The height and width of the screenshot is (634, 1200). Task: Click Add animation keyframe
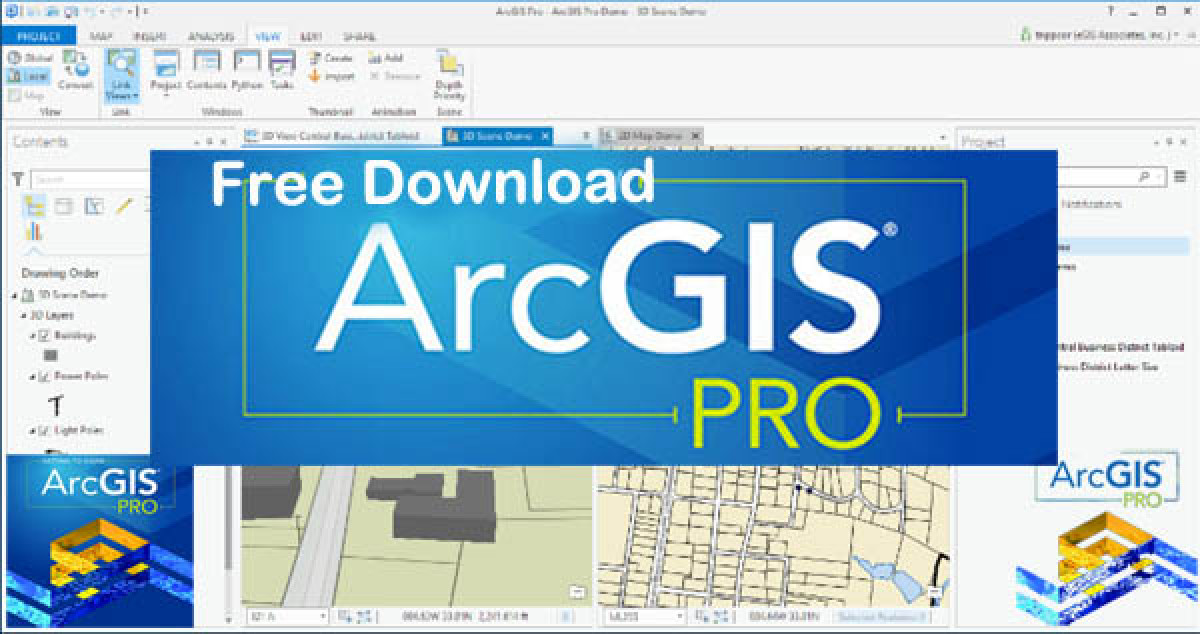[386, 59]
